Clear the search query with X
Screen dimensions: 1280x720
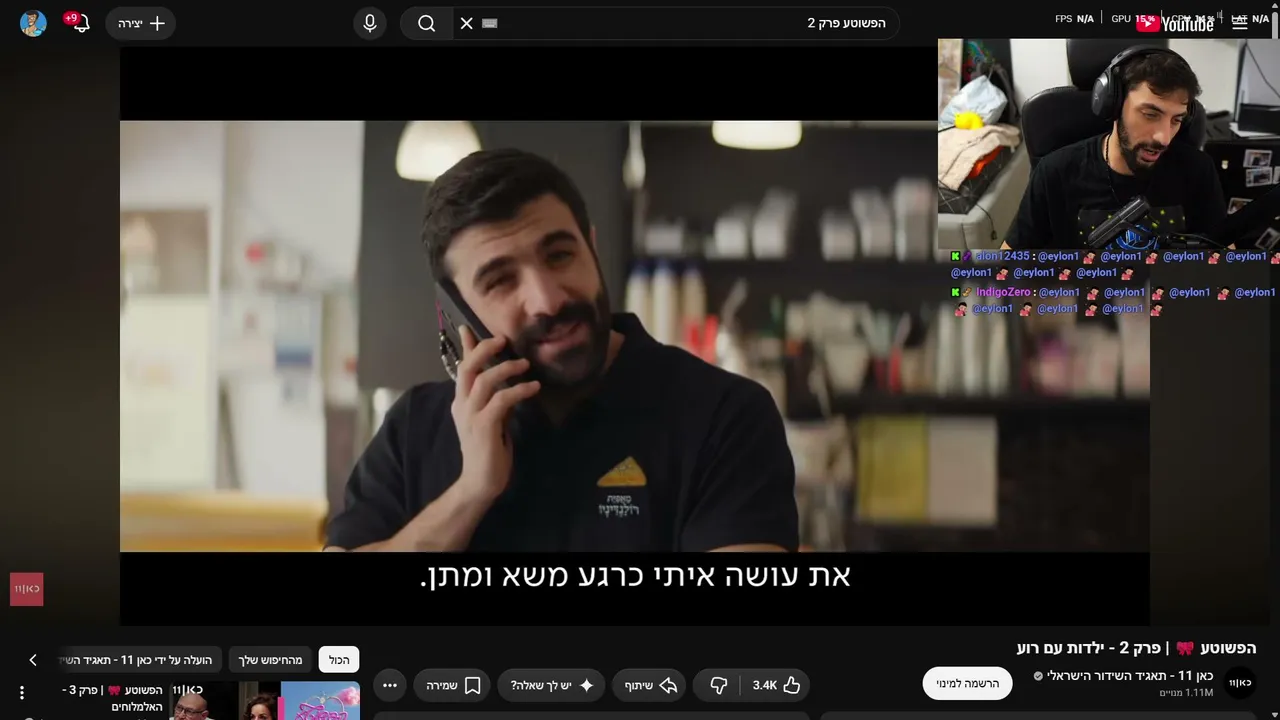coord(466,23)
